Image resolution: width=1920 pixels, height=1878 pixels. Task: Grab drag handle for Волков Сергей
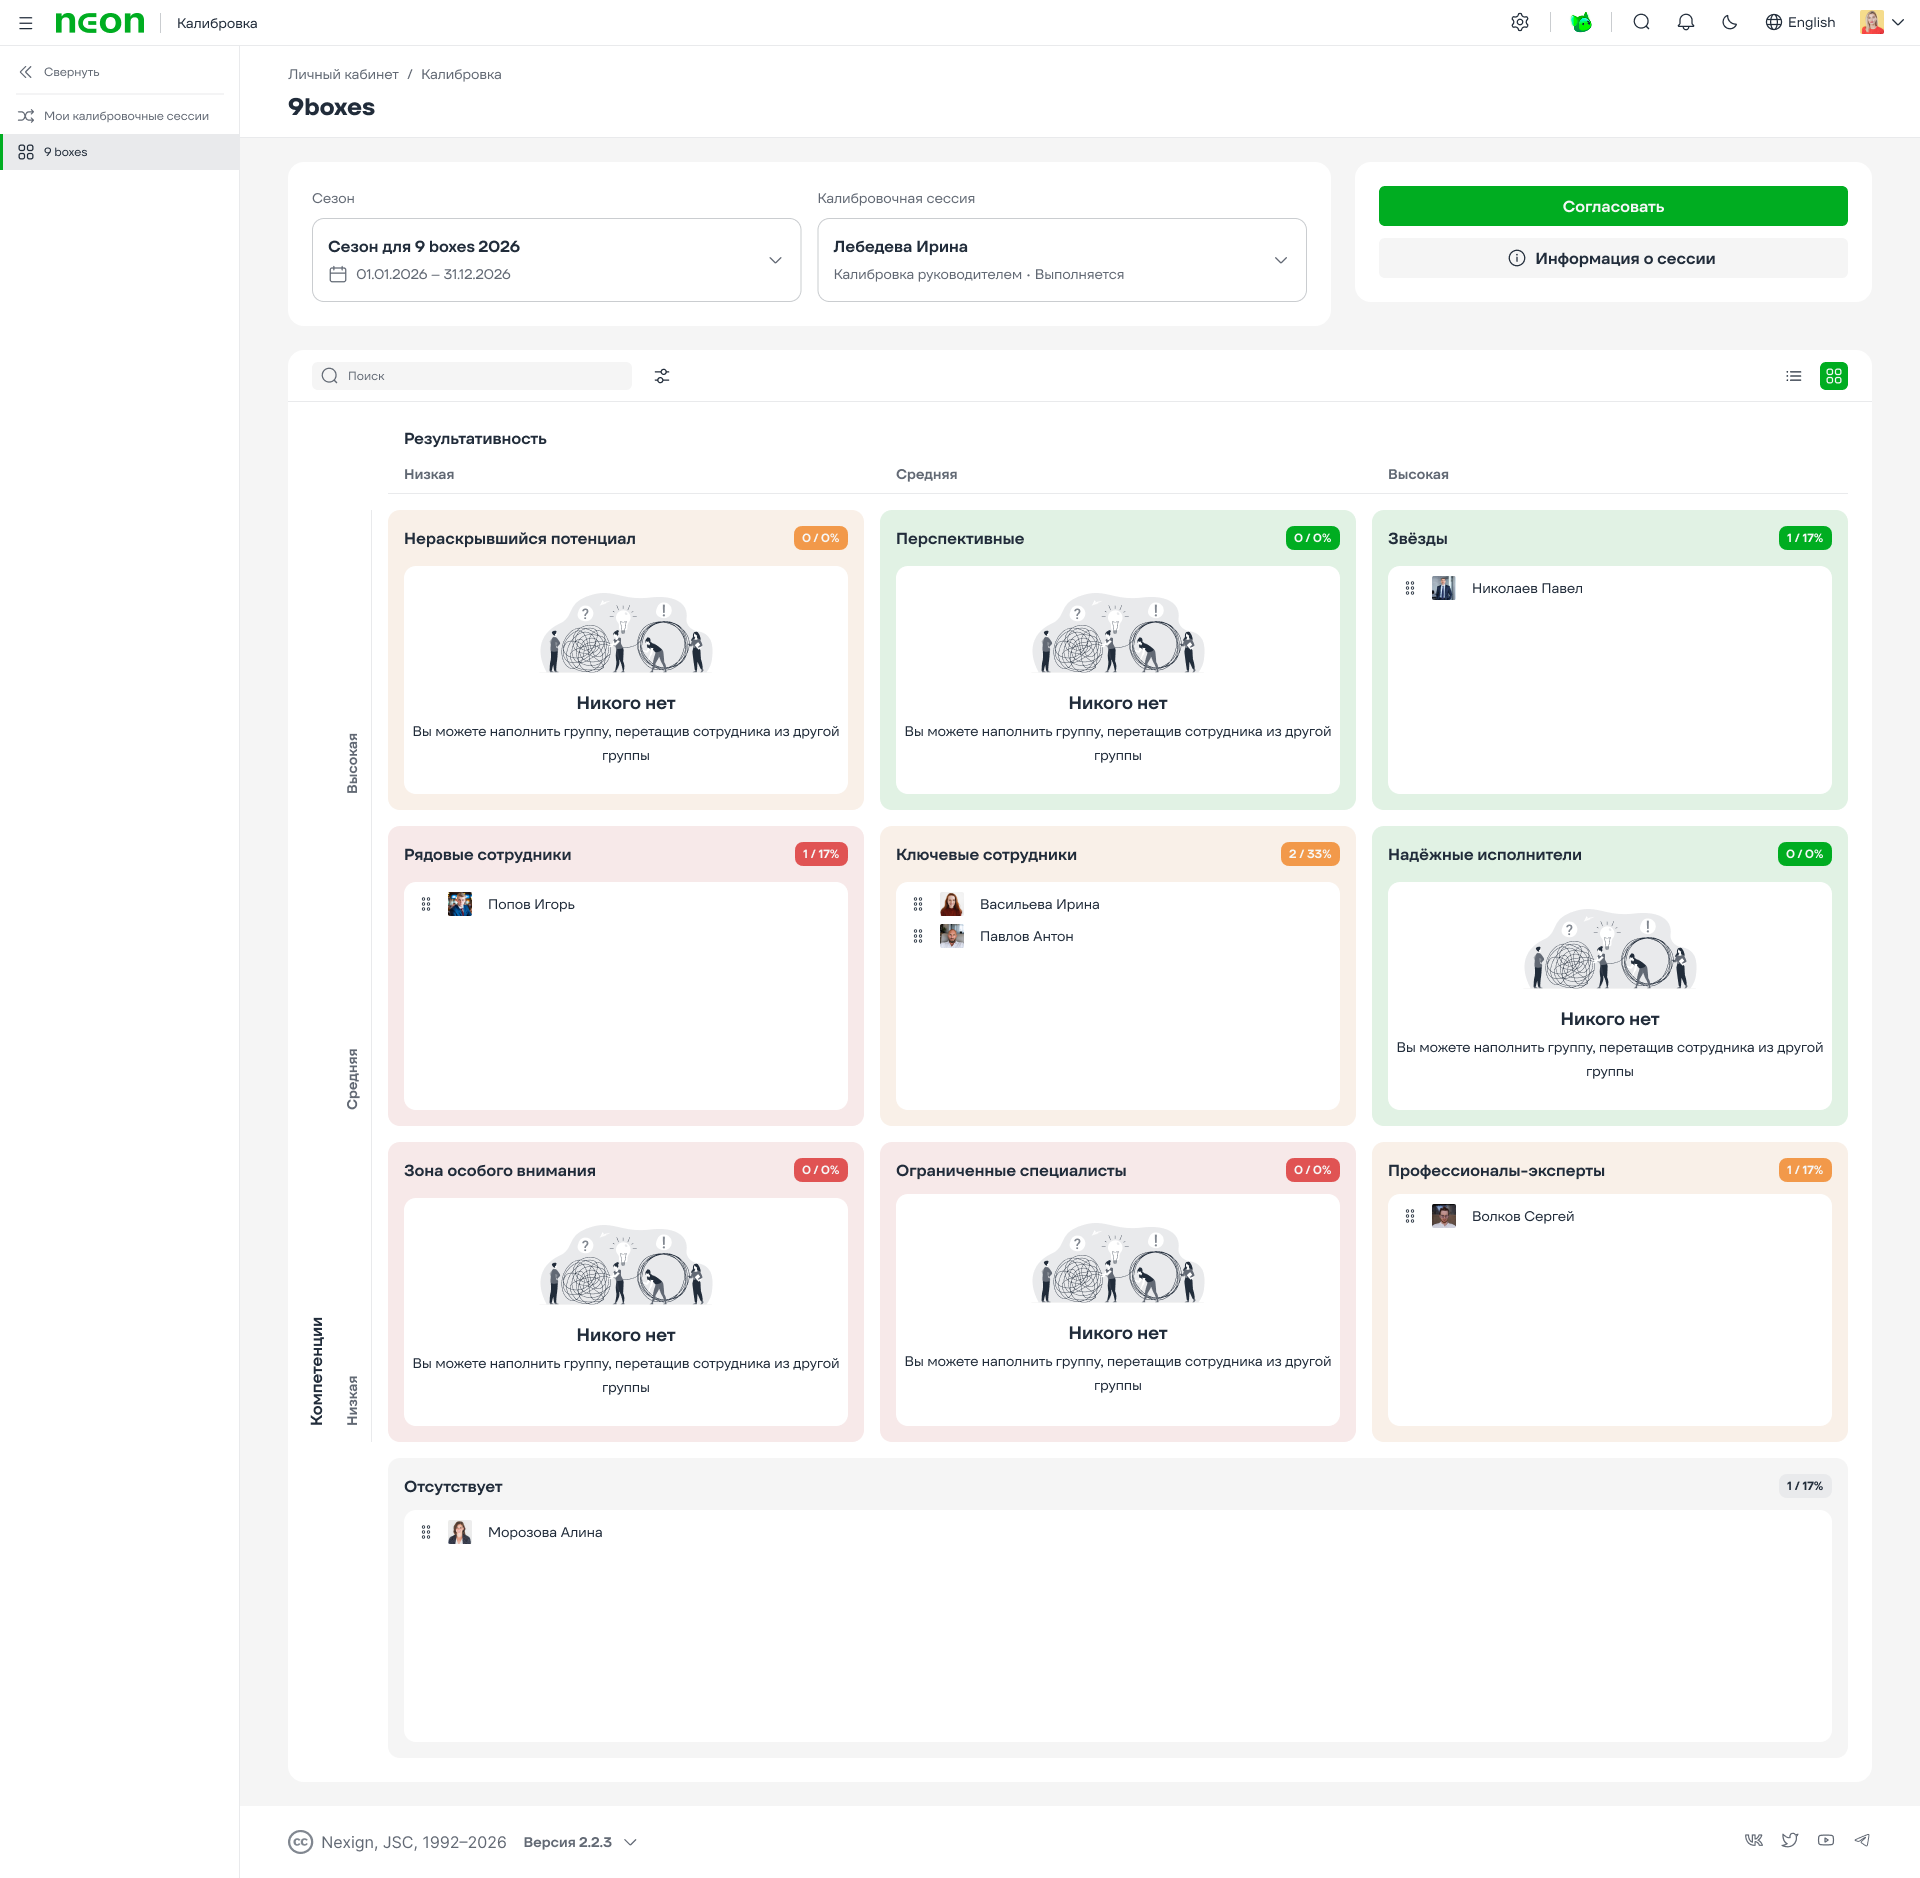(x=1410, y=1216)
